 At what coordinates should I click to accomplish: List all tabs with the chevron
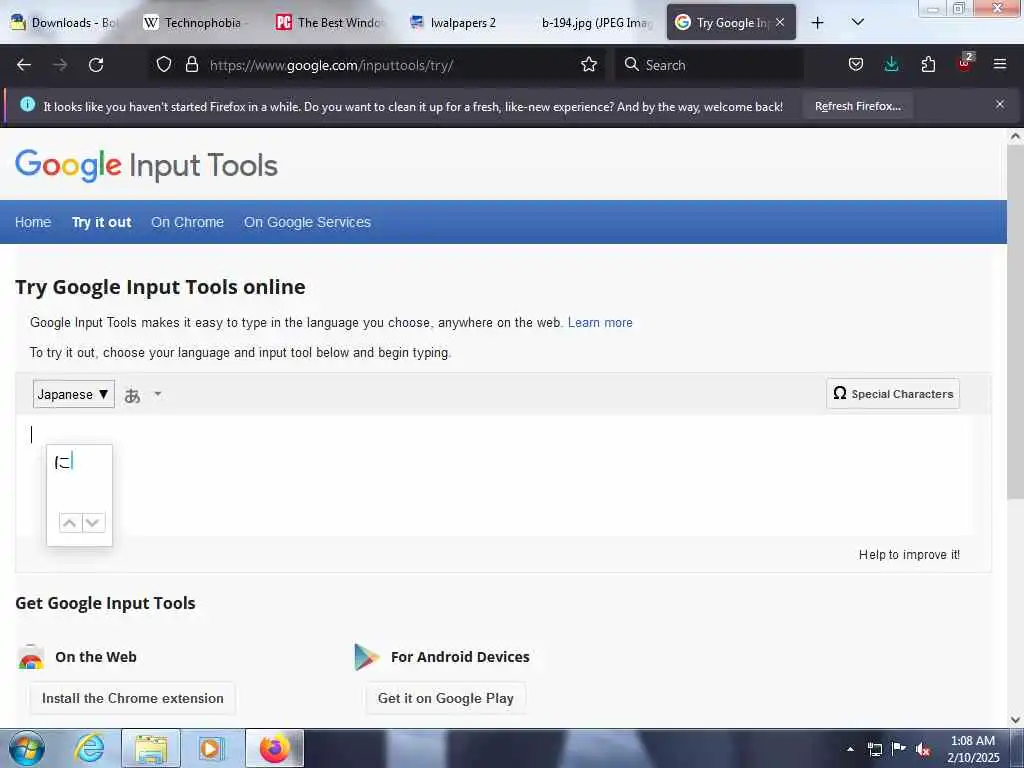click(858, 22)
